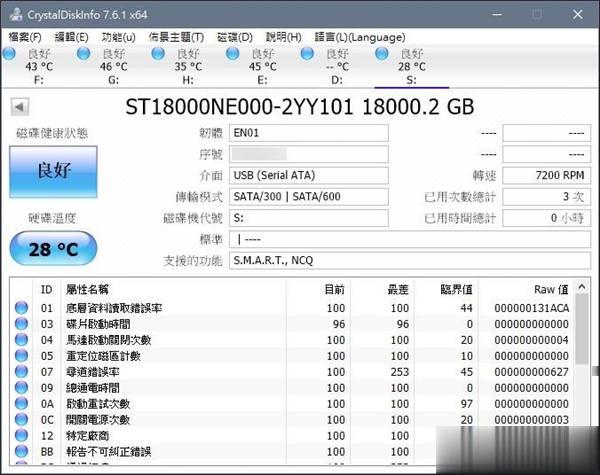The image size is (600, 475).
Task: Click the attribute list scroll up arrow
Action: pyautogui.click(x=582, y=287)
